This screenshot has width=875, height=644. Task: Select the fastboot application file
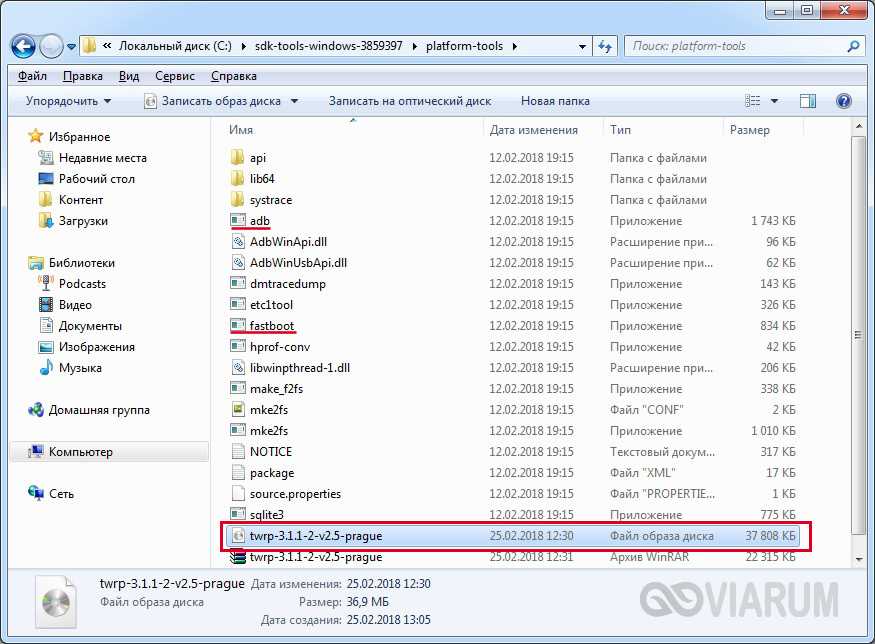(271, 326)
